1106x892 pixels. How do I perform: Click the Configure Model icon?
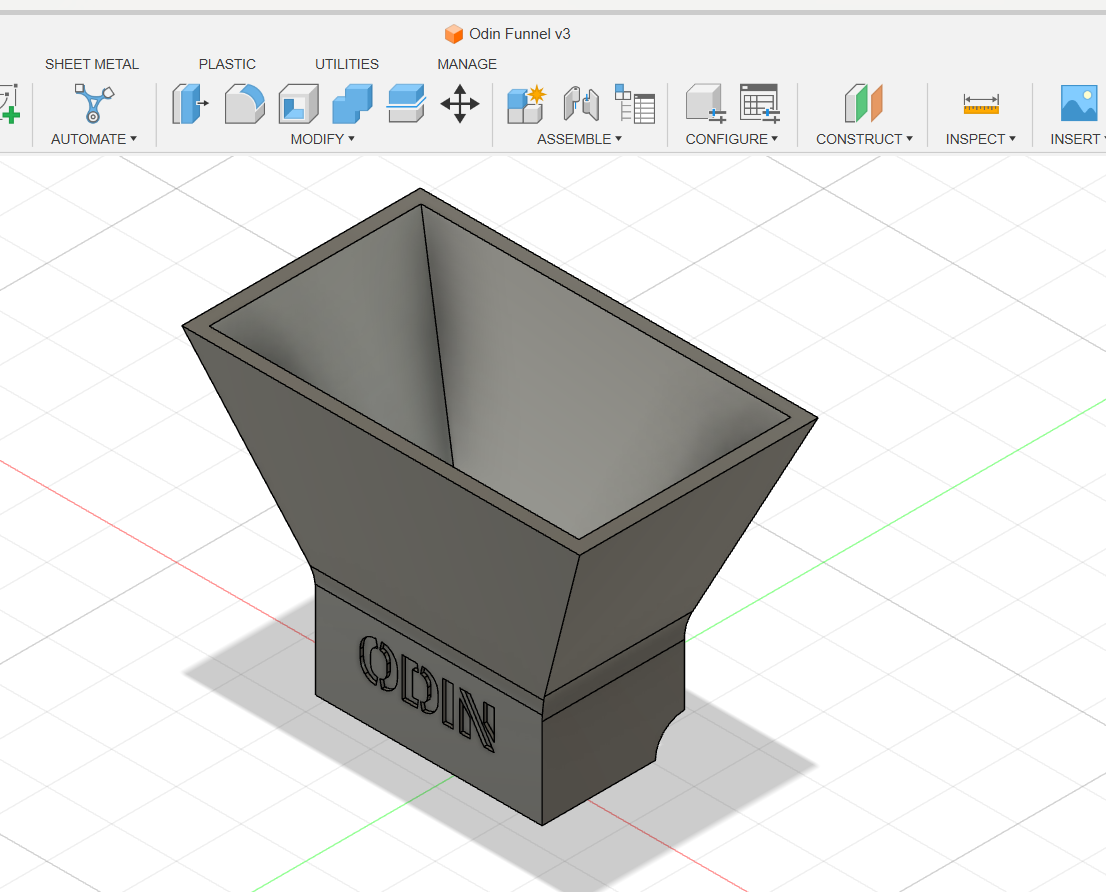[706, 104]
